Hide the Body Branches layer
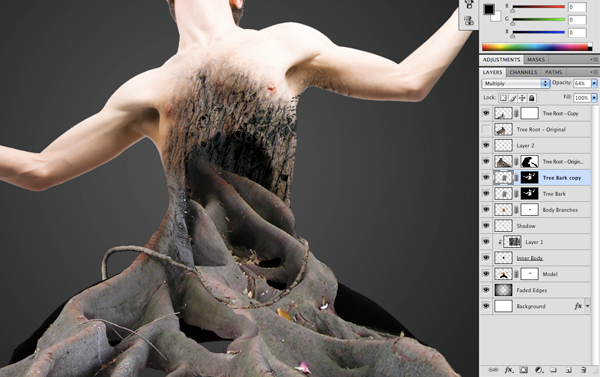The width and height of the screenshot is (600, 377). point(486,210)
